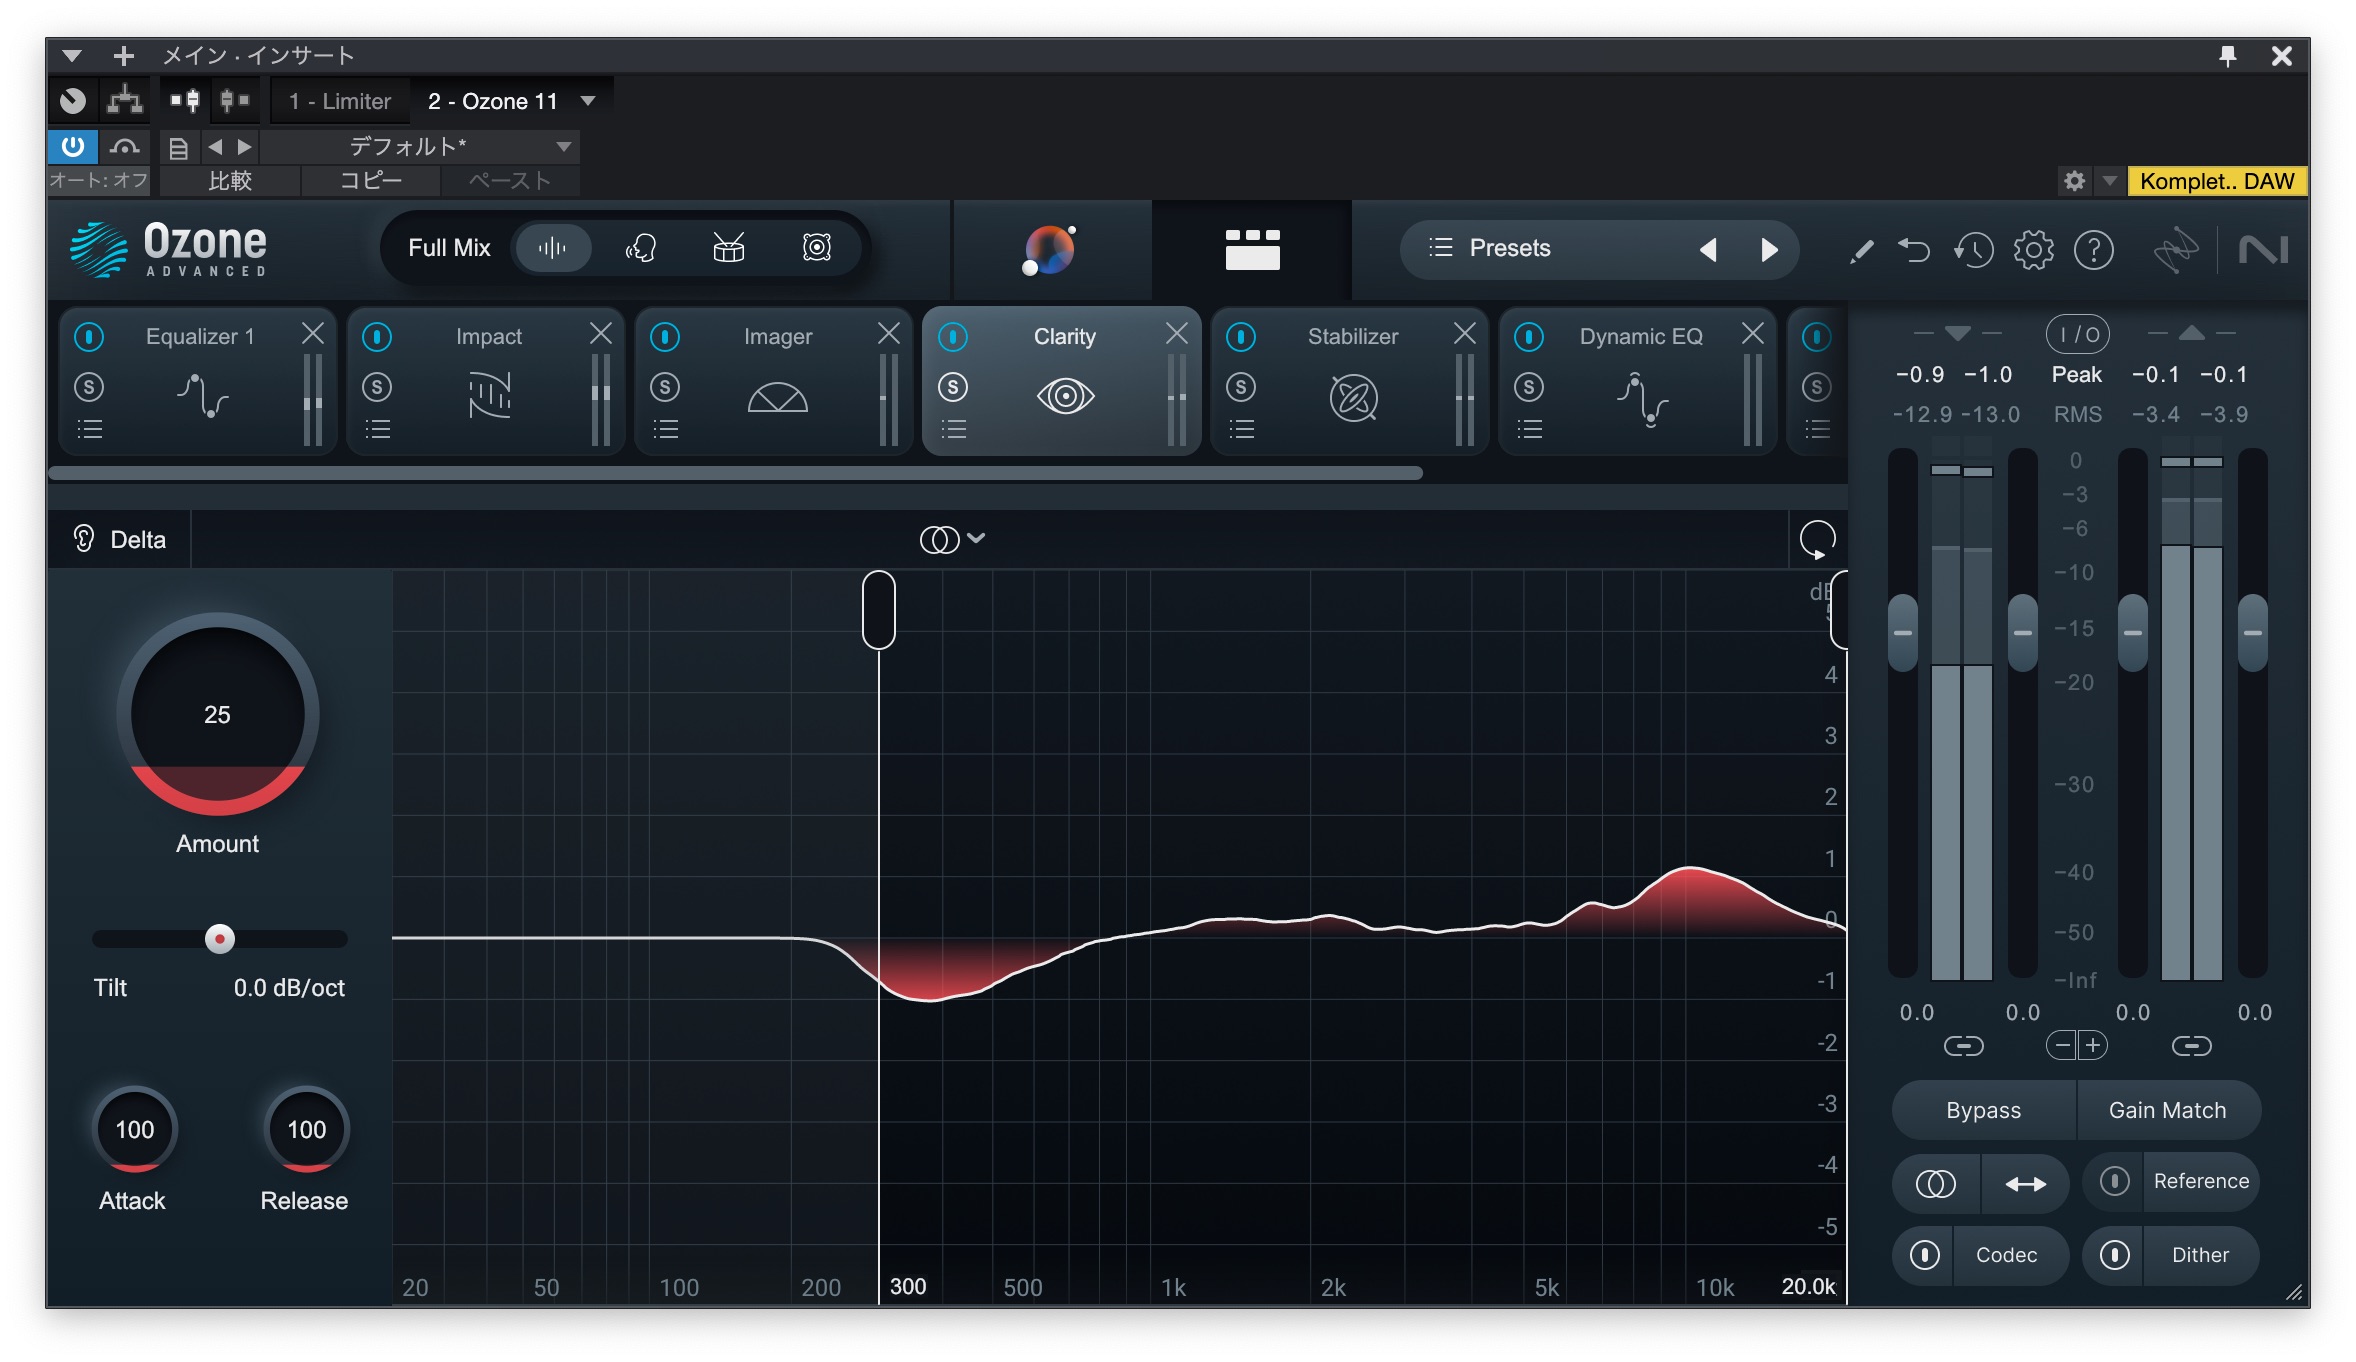Open Ozone settings gear icon
Image resolution: width=2356 pixels, height=1362 pixels.
[2033, 250]
